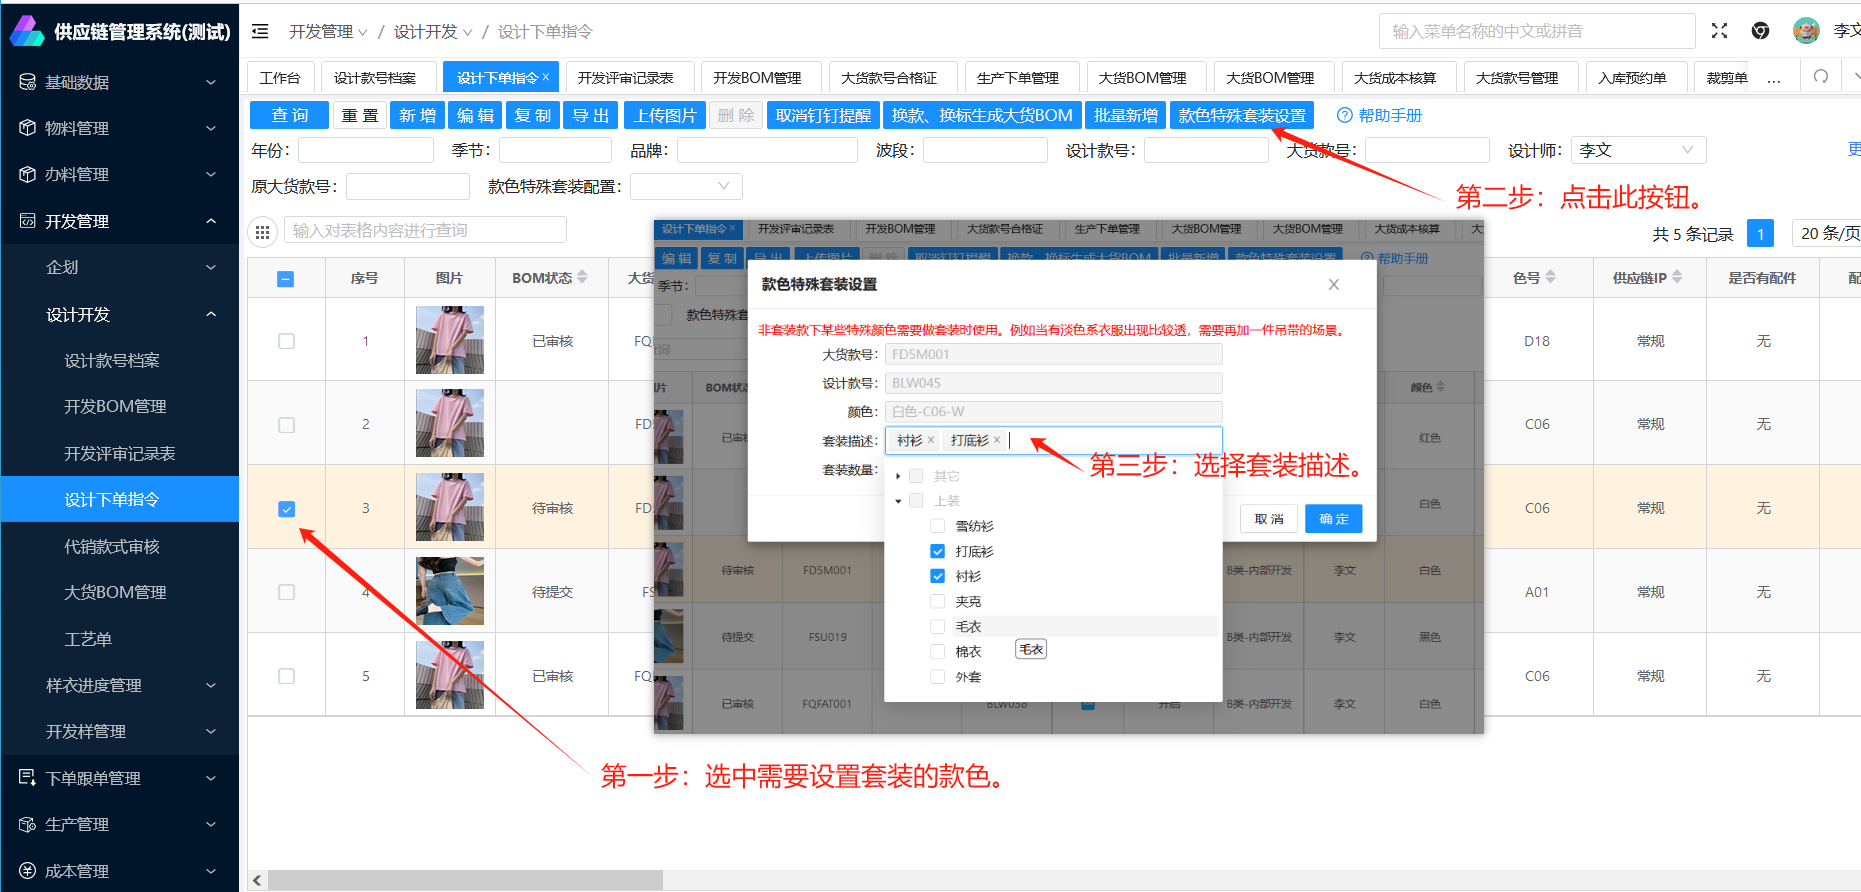Toggle the select-all header checkbox
The height and width of the screenshot is (892, 1861).
click(286, 279)
